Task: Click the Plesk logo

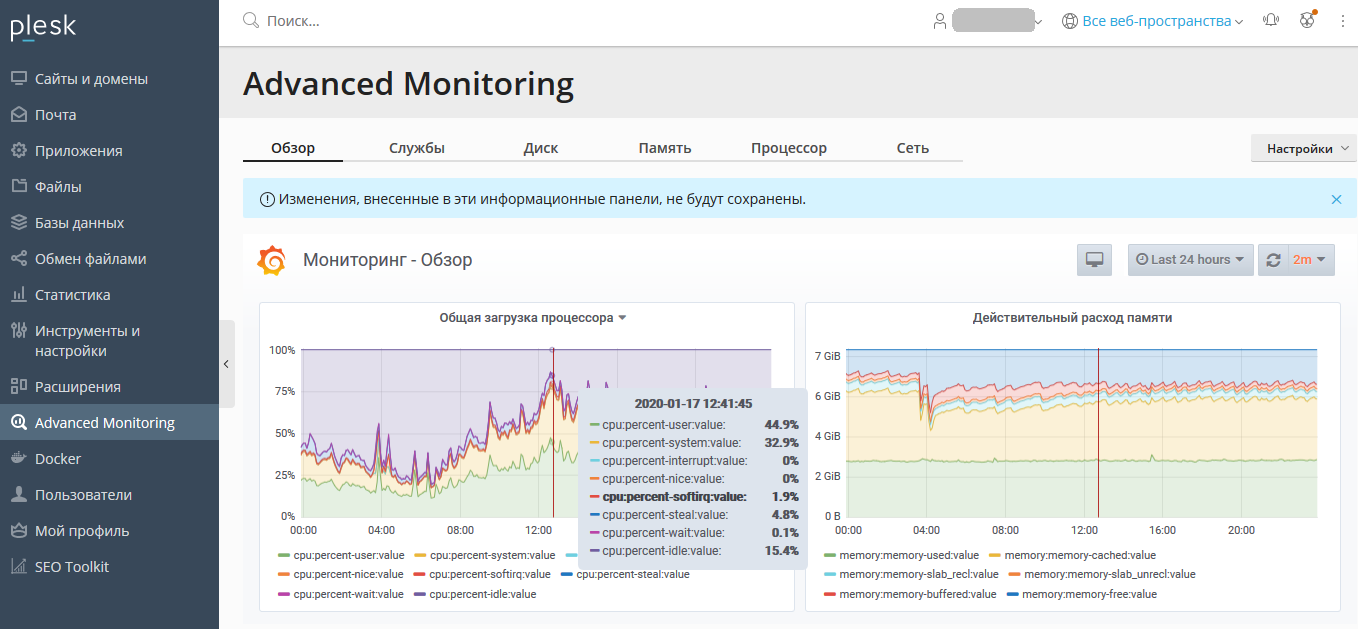Action: point(43,28)
